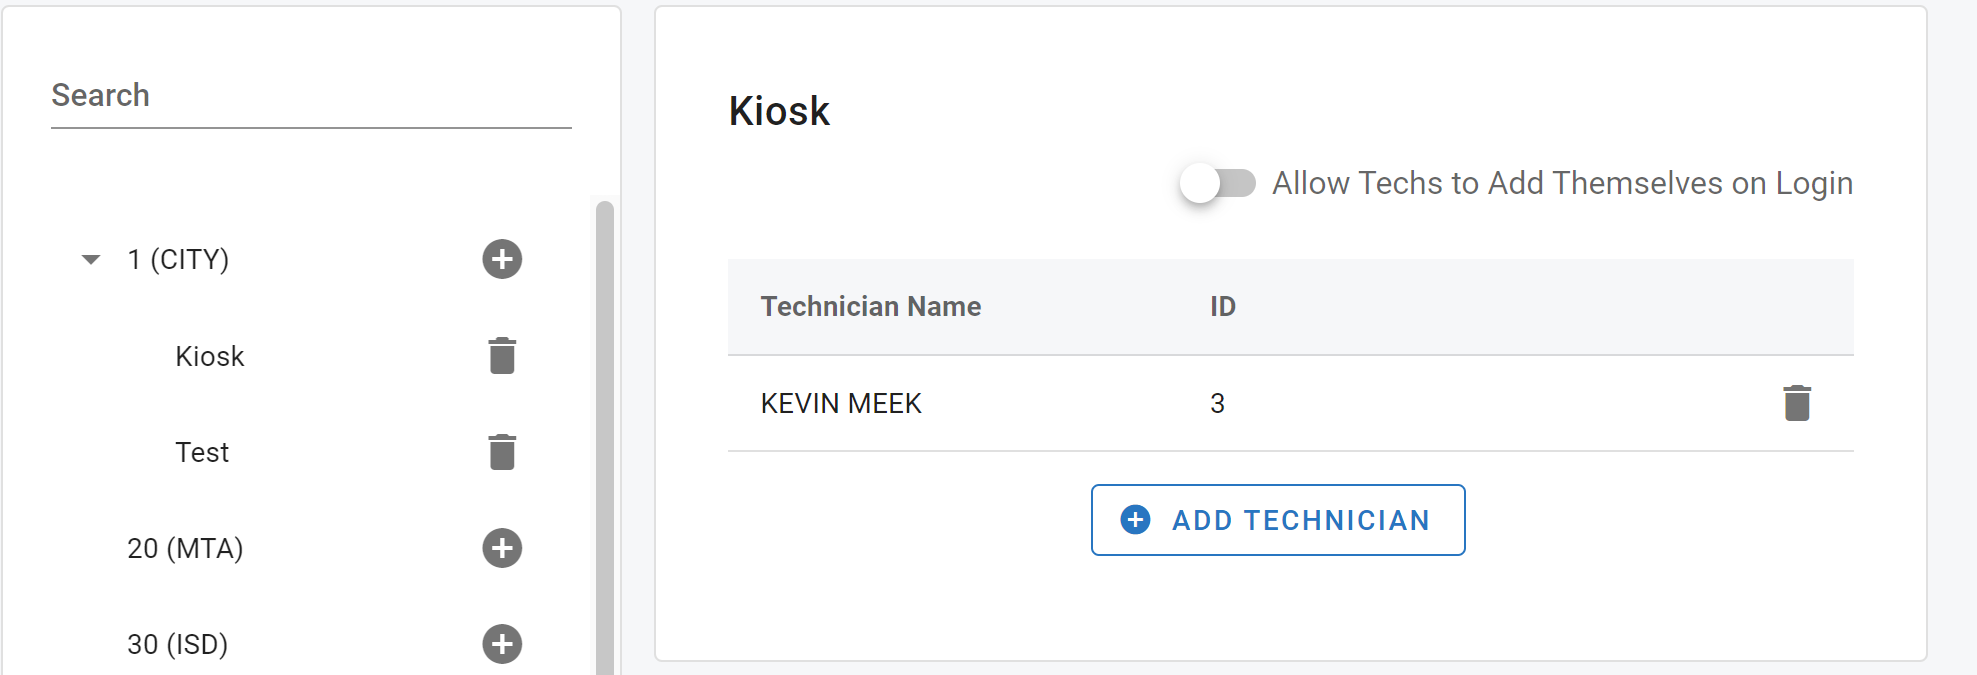
Task: Remove technician KEVIN MEEK via trash icon
Action: 1797,403
